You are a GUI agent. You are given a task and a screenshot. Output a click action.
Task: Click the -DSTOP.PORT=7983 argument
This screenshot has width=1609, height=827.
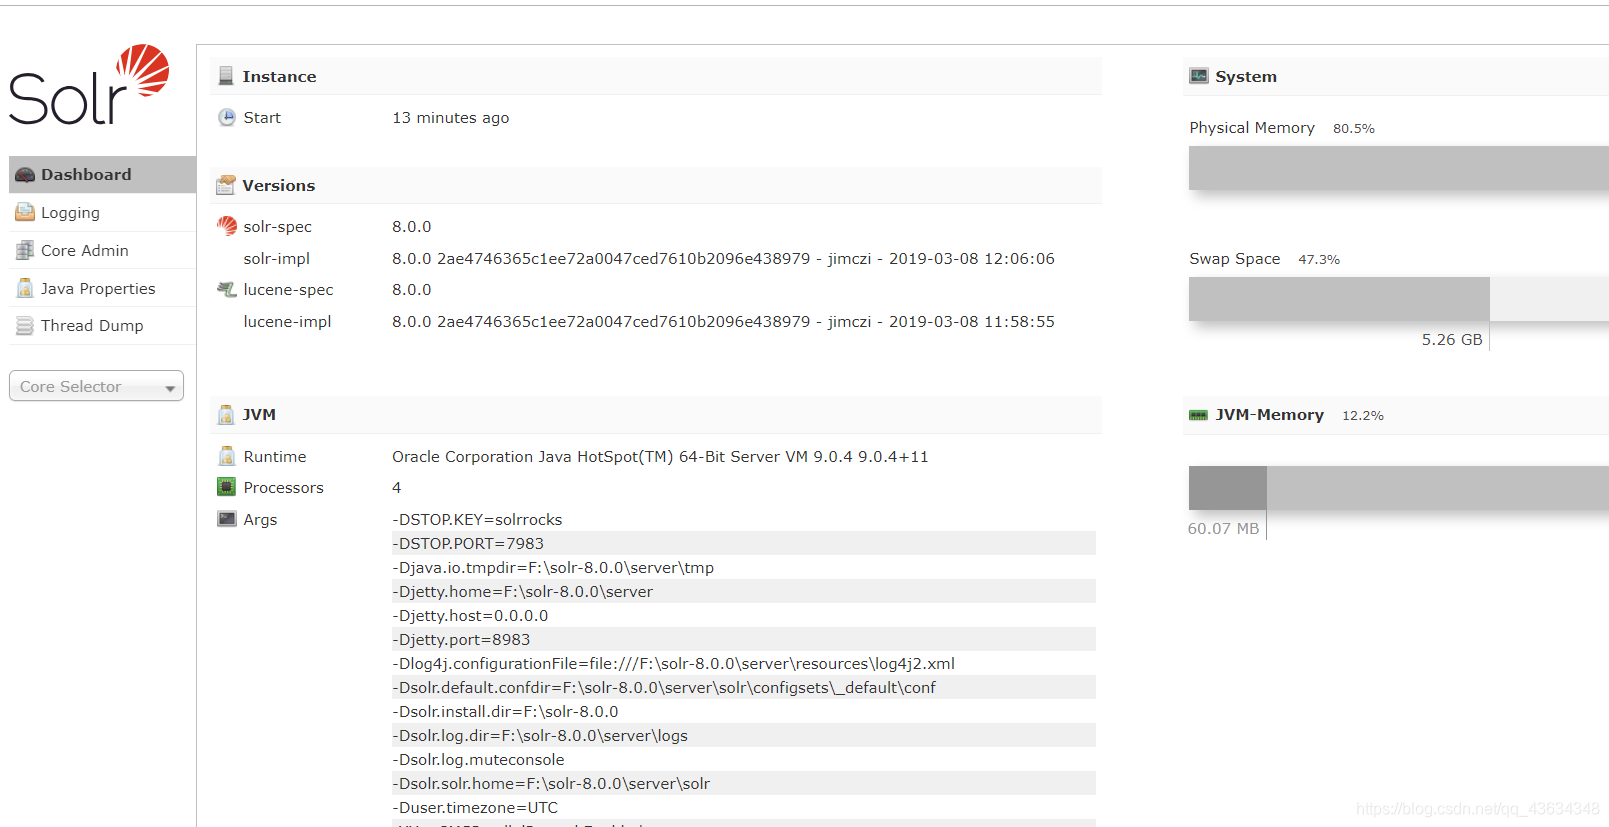tap(744, 544)
